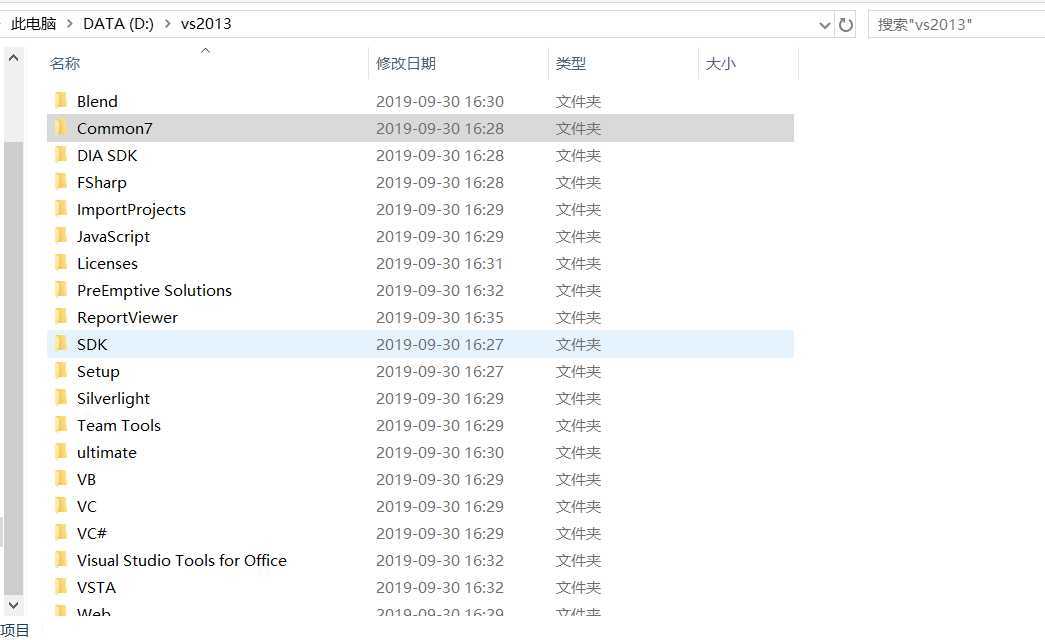
Task: Click the JavaScript folder icon
Action: (61, 235)
